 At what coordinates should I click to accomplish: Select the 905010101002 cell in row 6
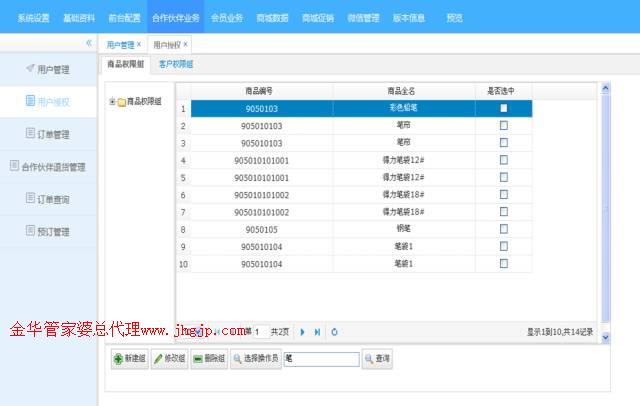pos(262,195)
